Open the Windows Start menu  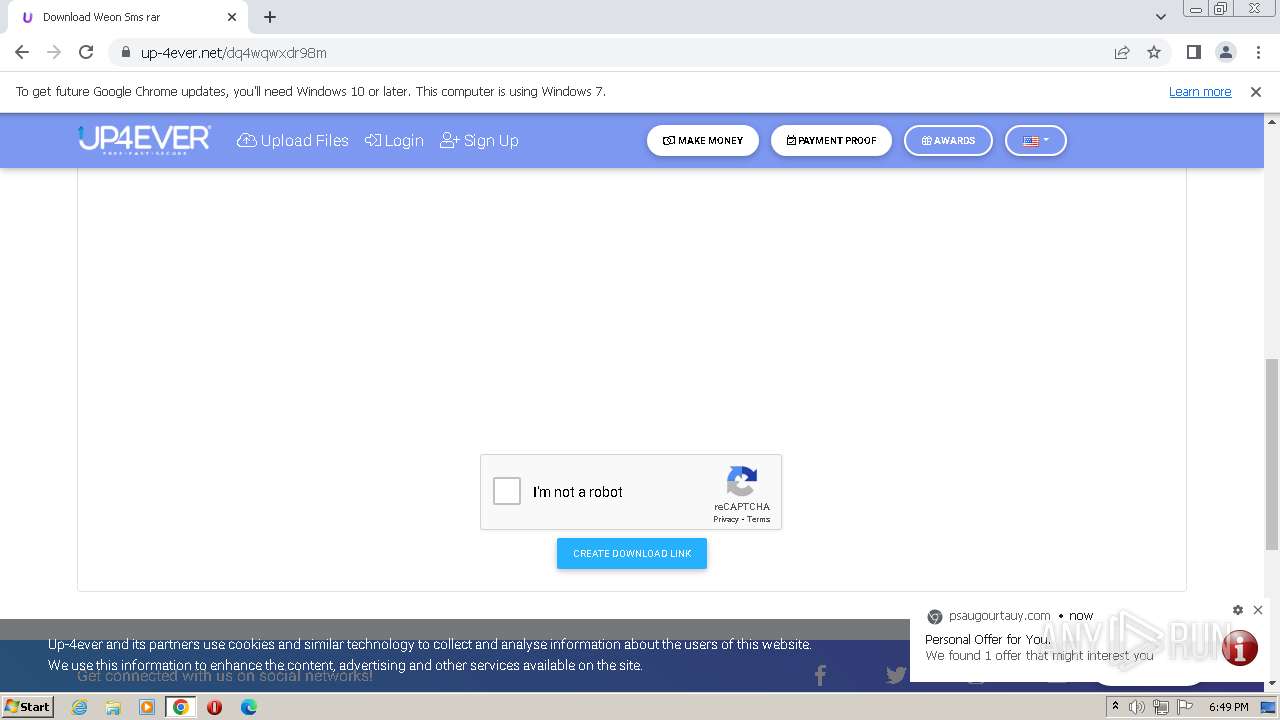click(27, 707)
